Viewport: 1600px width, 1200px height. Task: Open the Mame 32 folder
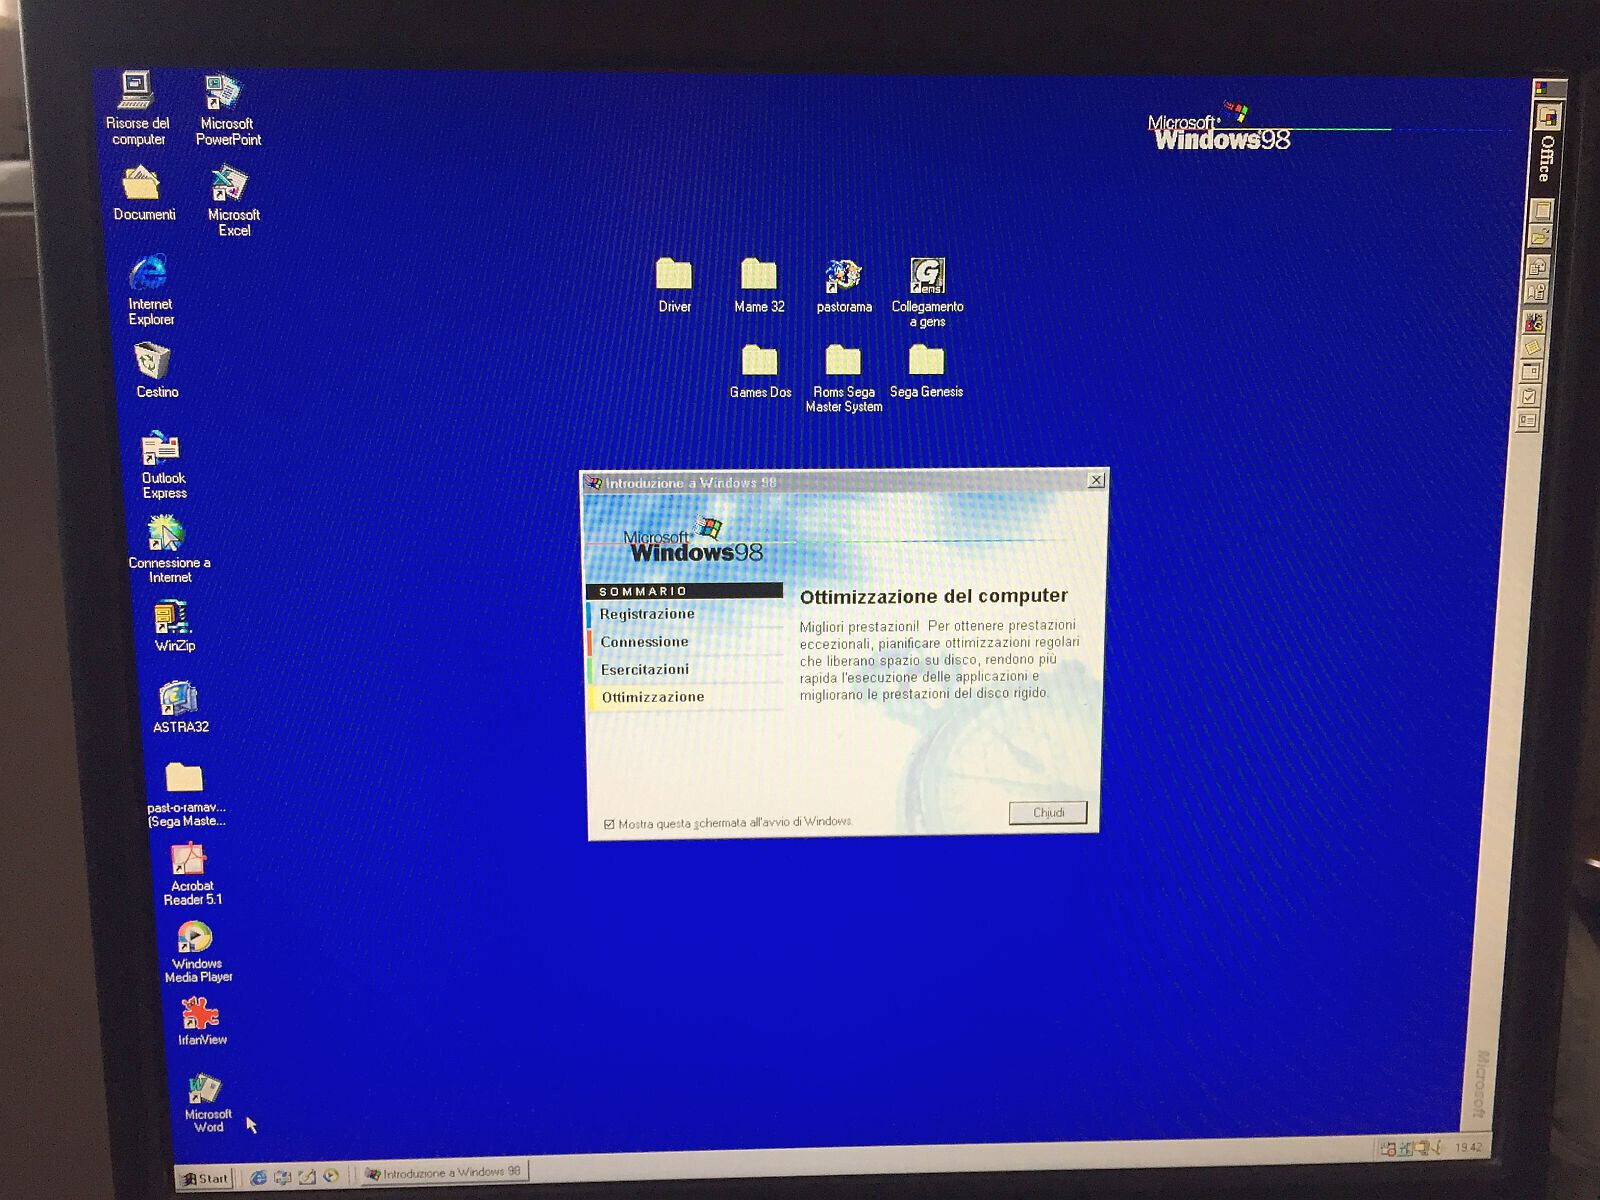(759, 276)
